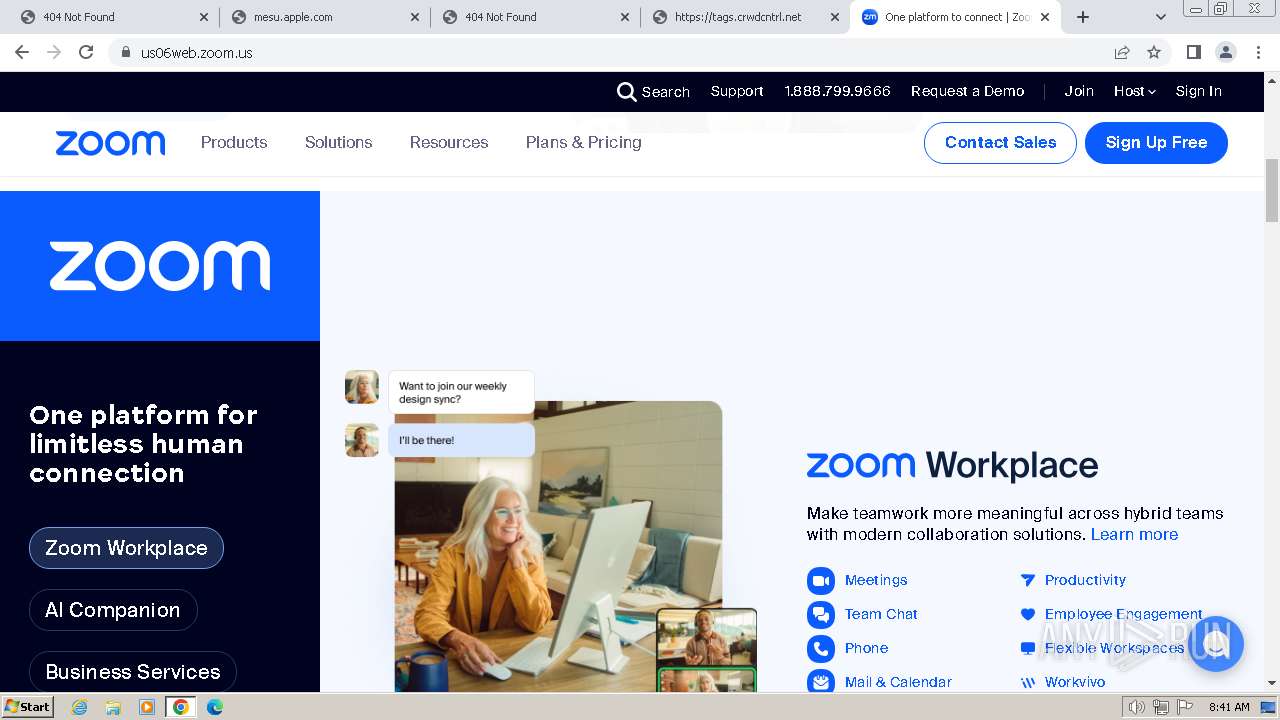Open the tab search dropdown arrow

click(1160, 17)
